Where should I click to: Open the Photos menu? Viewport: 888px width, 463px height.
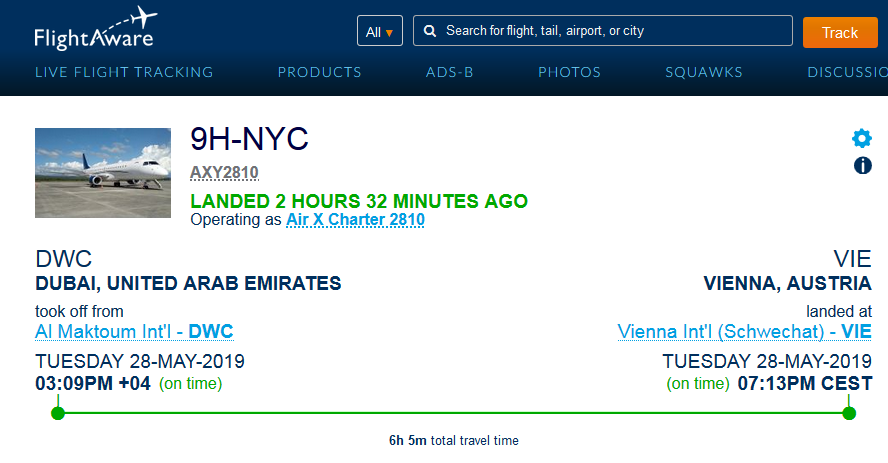[x=569, y=72]
